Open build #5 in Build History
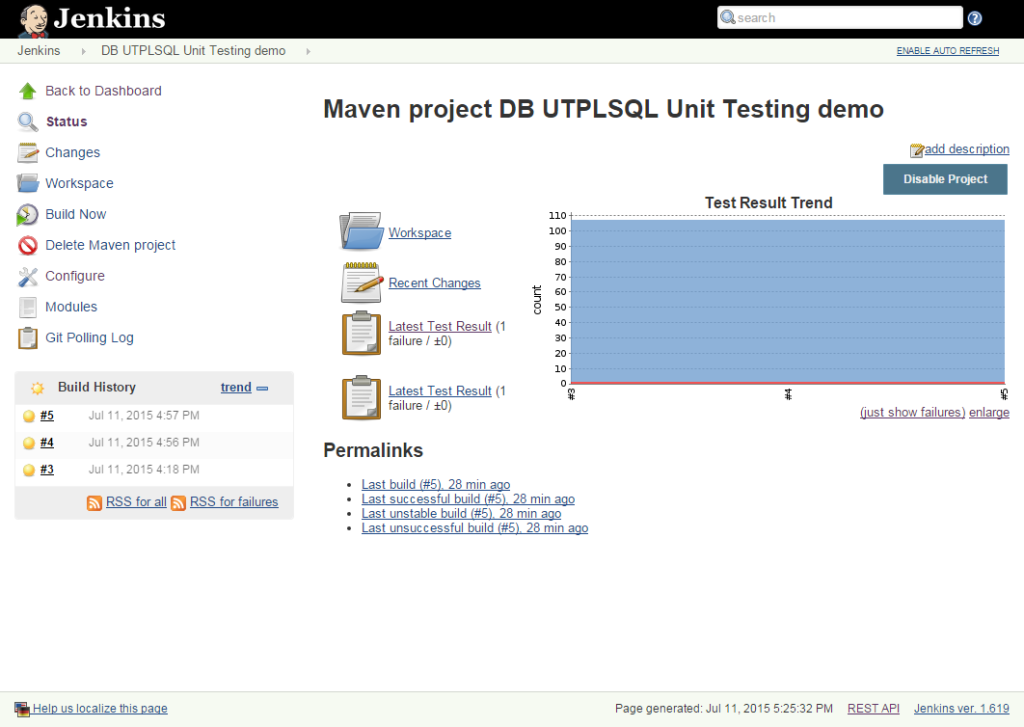 (47, 415)
